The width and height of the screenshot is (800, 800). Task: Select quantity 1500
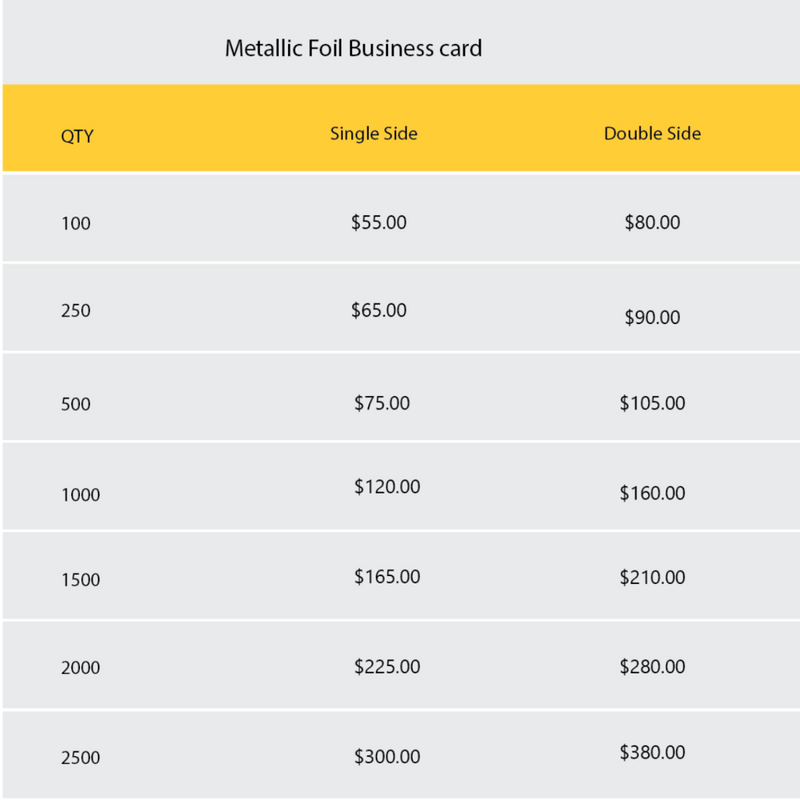[x=81, y=580]
